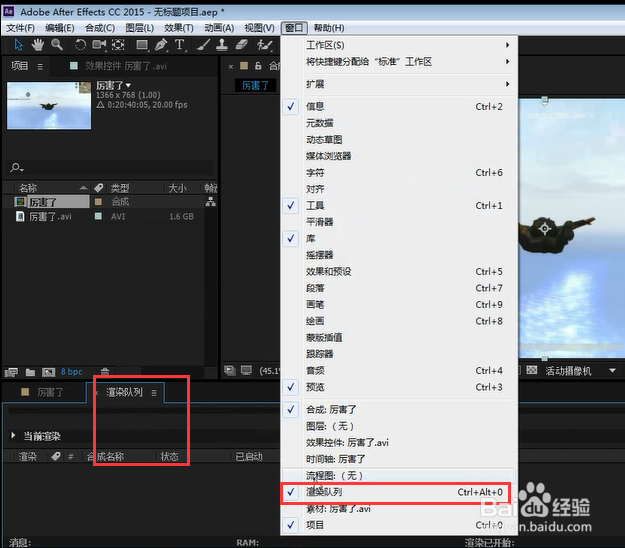This screenshot has height=548, width=625.
Task: Select the Zoom magnifier tool
Action: [x=57, y=45]
